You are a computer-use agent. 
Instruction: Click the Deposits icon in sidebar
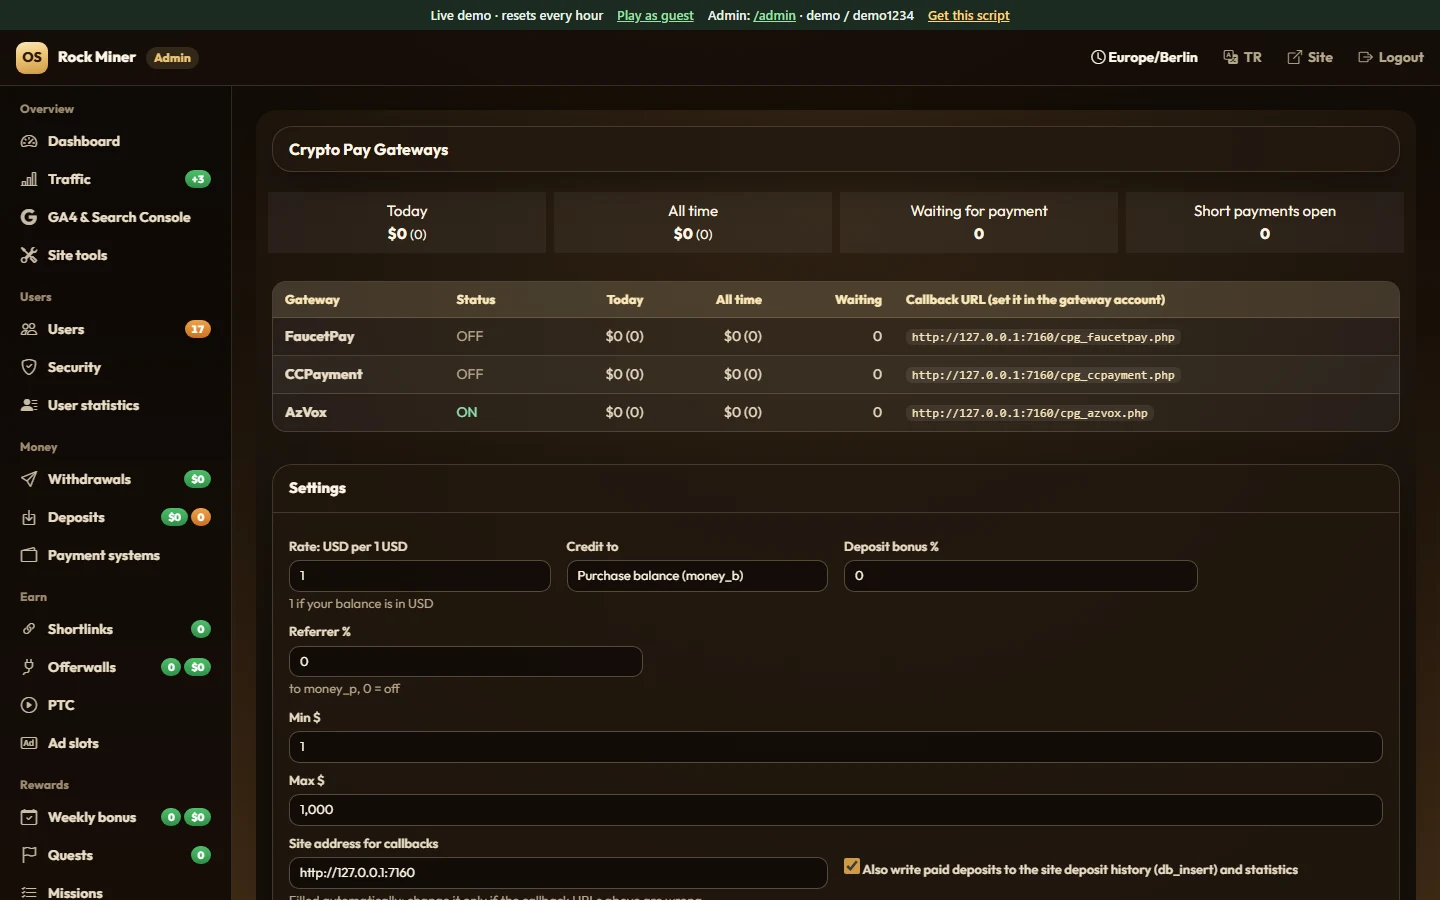(x=29, y=517)
